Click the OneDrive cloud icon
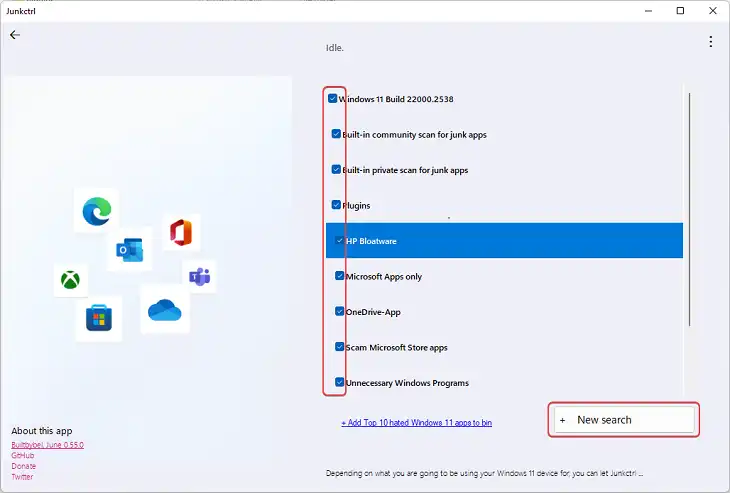 coord(164,310)
